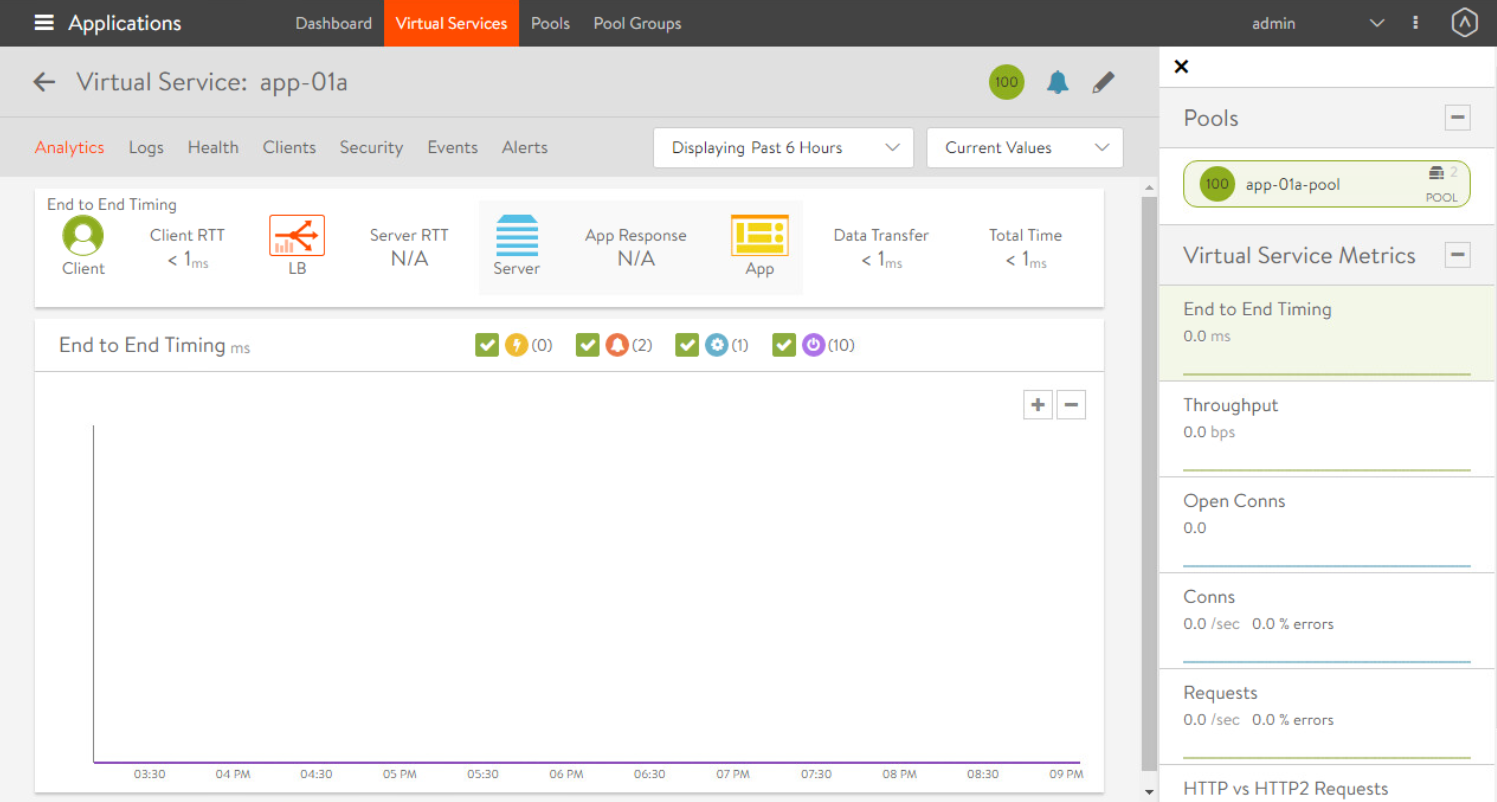Expand the admin user dropdown
Image resolution: width=1497 pixels, height=802 pixels.
1318,23
